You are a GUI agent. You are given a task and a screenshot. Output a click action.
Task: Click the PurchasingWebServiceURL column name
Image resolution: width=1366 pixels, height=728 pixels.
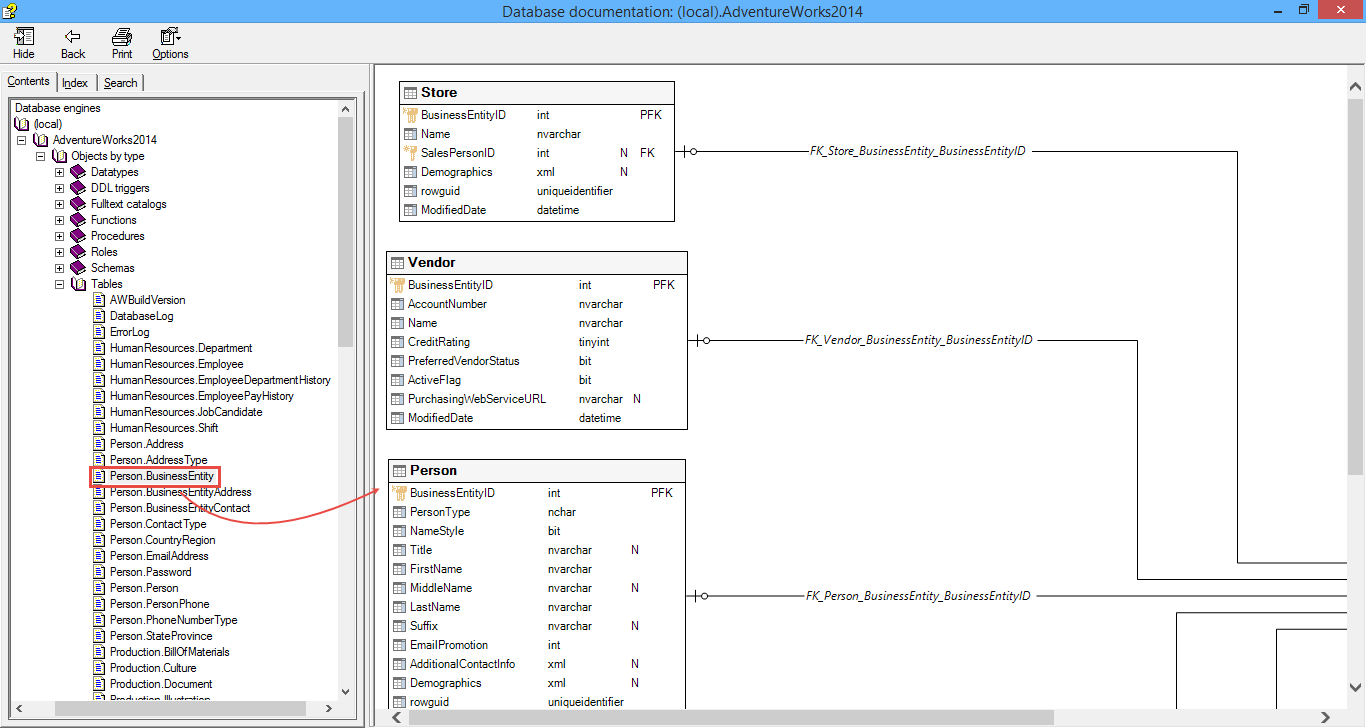pyautogui.click(x=477, y=399)
